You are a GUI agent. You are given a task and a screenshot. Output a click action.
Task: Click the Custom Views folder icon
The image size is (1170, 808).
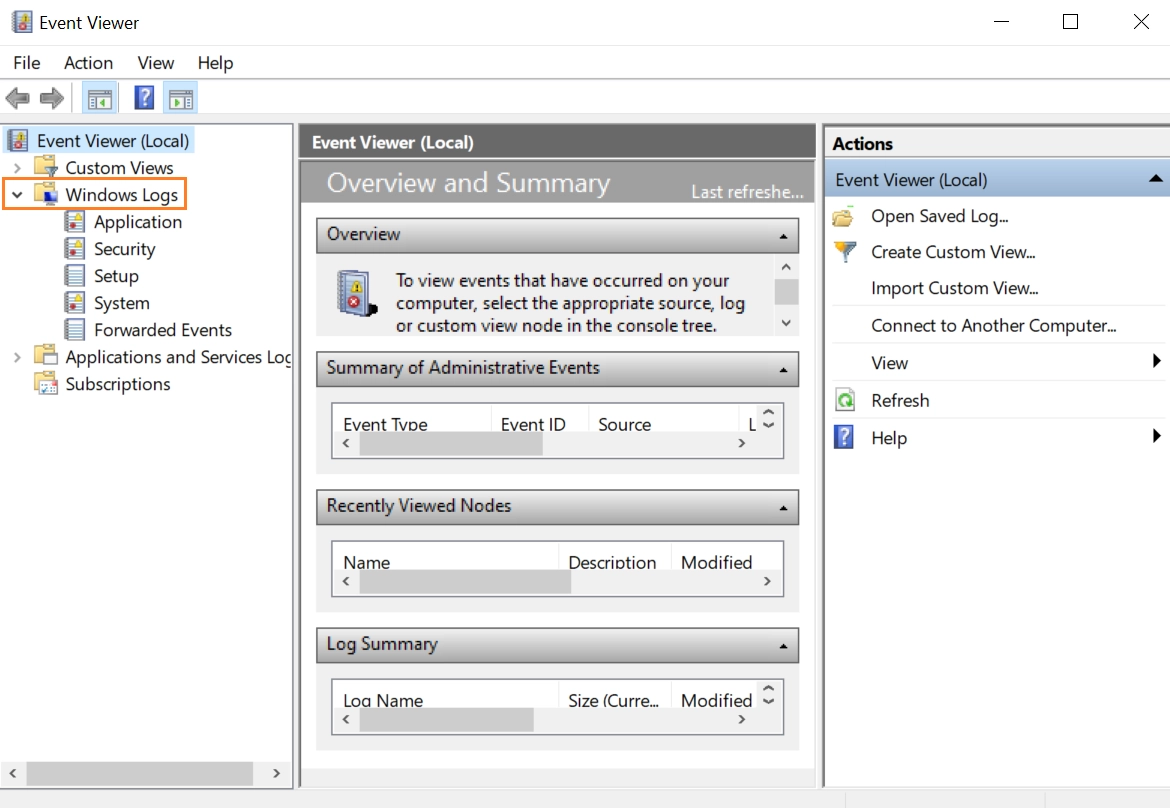46,166
